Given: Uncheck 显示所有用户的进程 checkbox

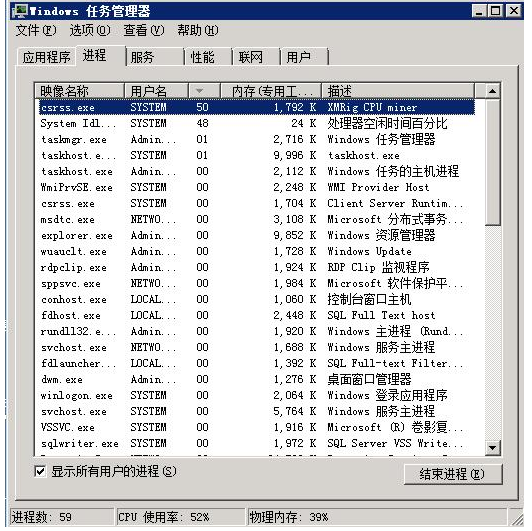Looking at the screenshot, I should tap(40, 471).
